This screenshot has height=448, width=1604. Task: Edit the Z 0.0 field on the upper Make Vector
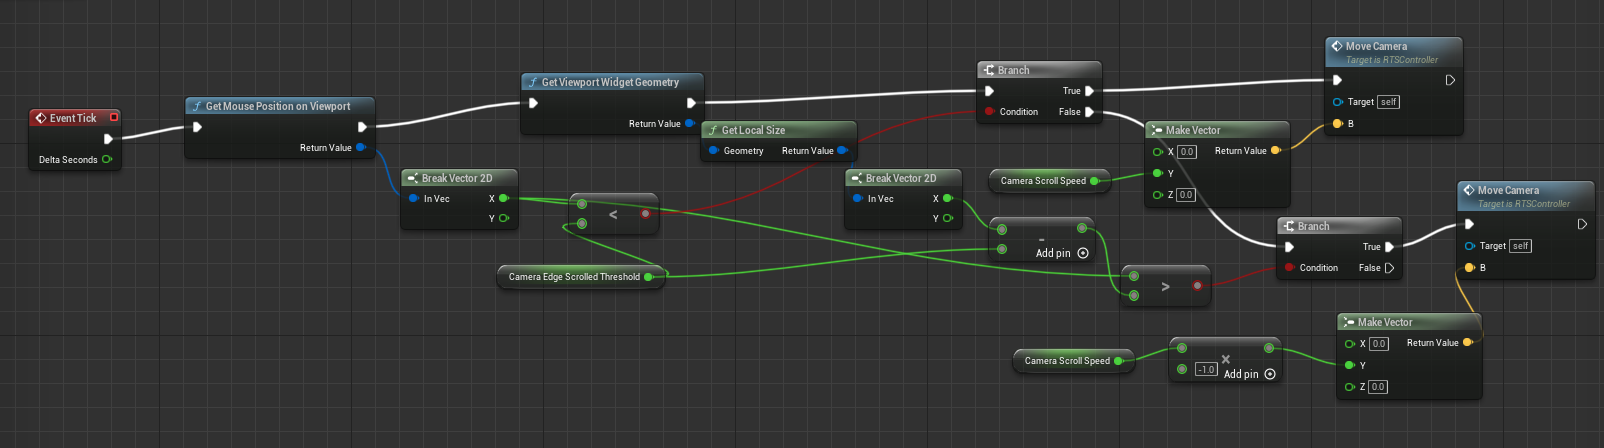click(1186, 195)
